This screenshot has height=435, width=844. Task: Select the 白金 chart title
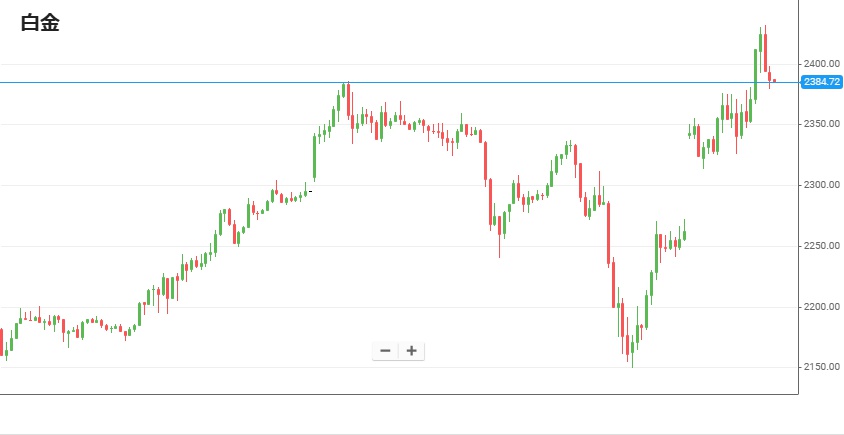(40, 23)
